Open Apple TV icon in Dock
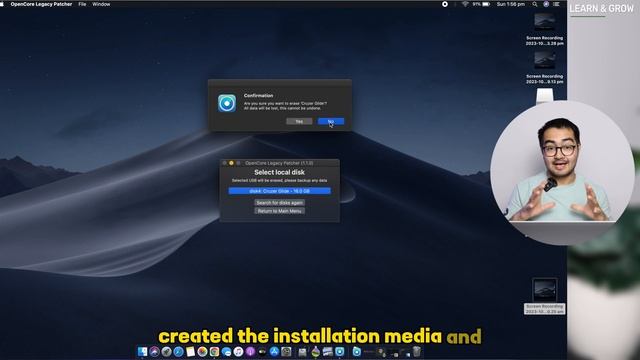 pos(262,351)
